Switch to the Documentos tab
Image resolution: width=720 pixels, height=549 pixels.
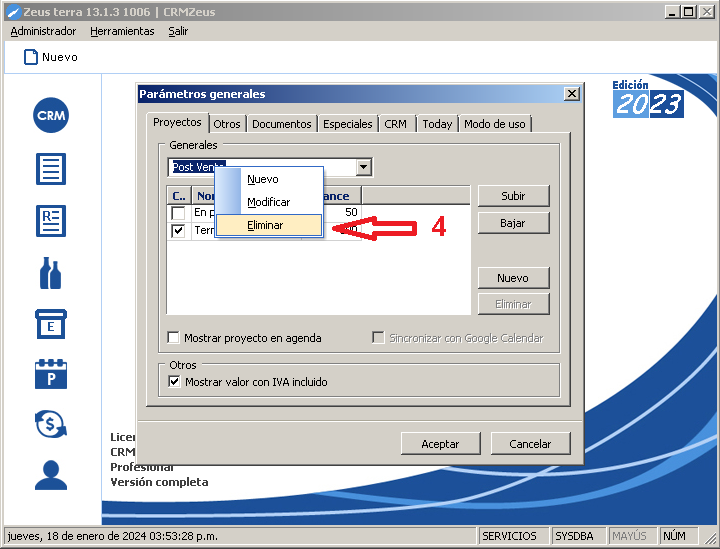click(282, 124)
